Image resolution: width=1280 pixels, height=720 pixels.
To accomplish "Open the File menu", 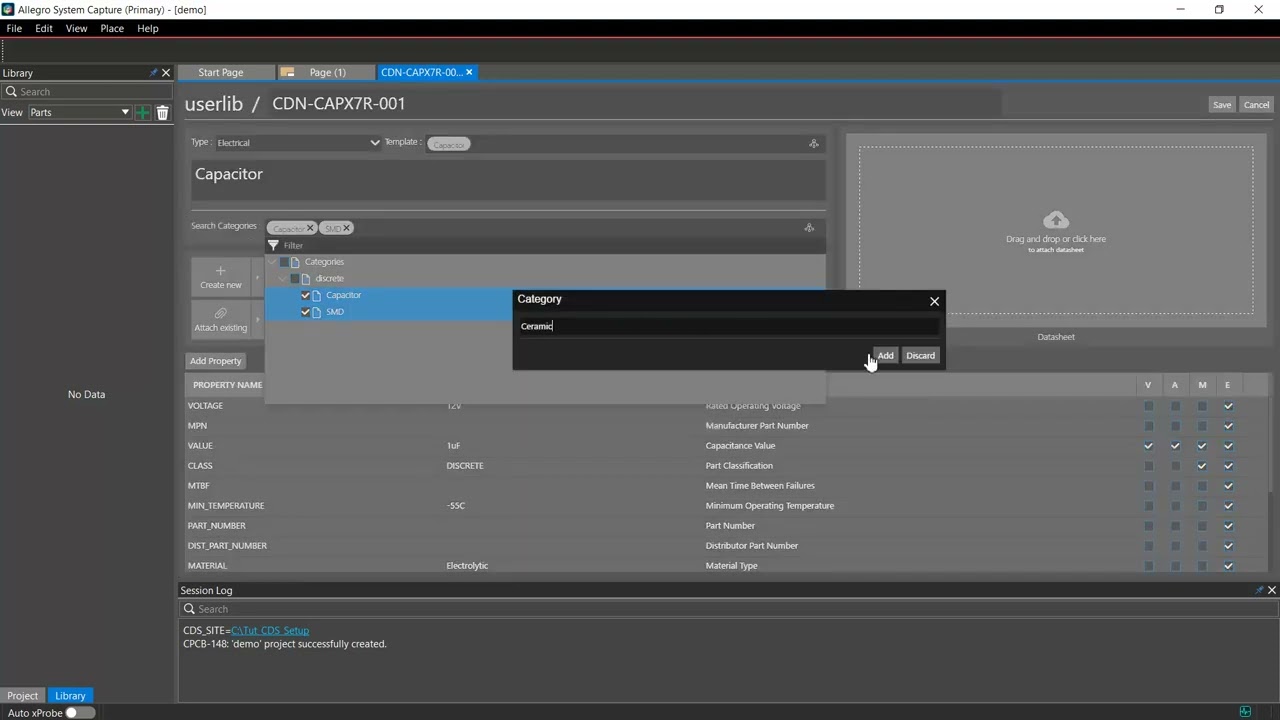I will click(x=14, y=28).
